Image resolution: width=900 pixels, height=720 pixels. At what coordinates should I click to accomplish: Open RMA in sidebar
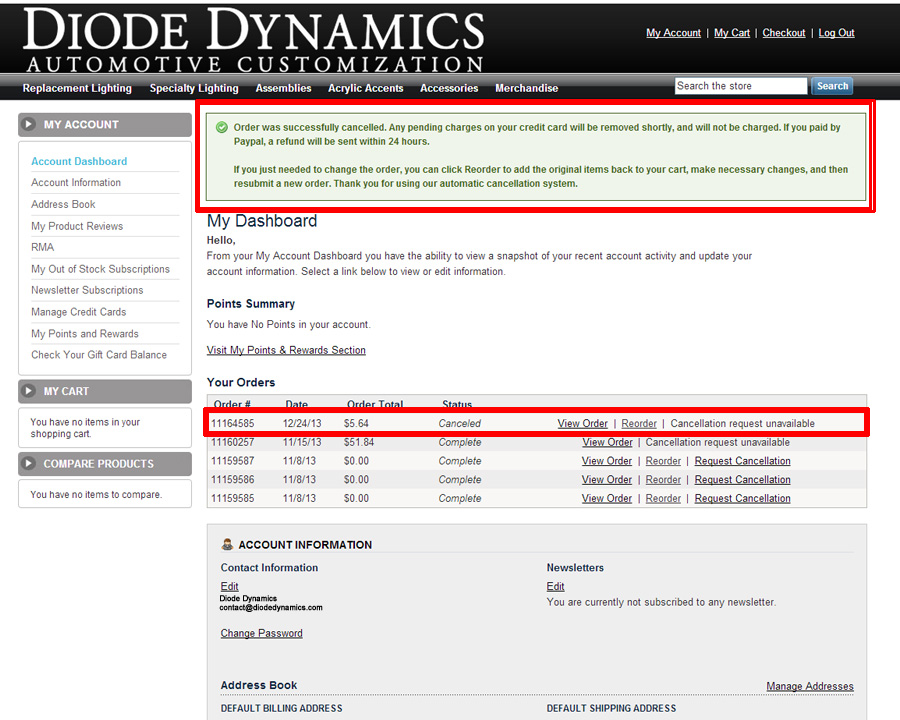[42, 247]
